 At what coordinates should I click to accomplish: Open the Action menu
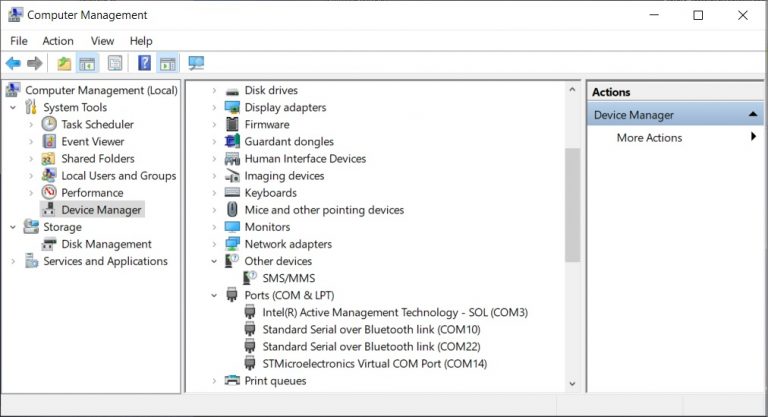click(x=58, y=41)
